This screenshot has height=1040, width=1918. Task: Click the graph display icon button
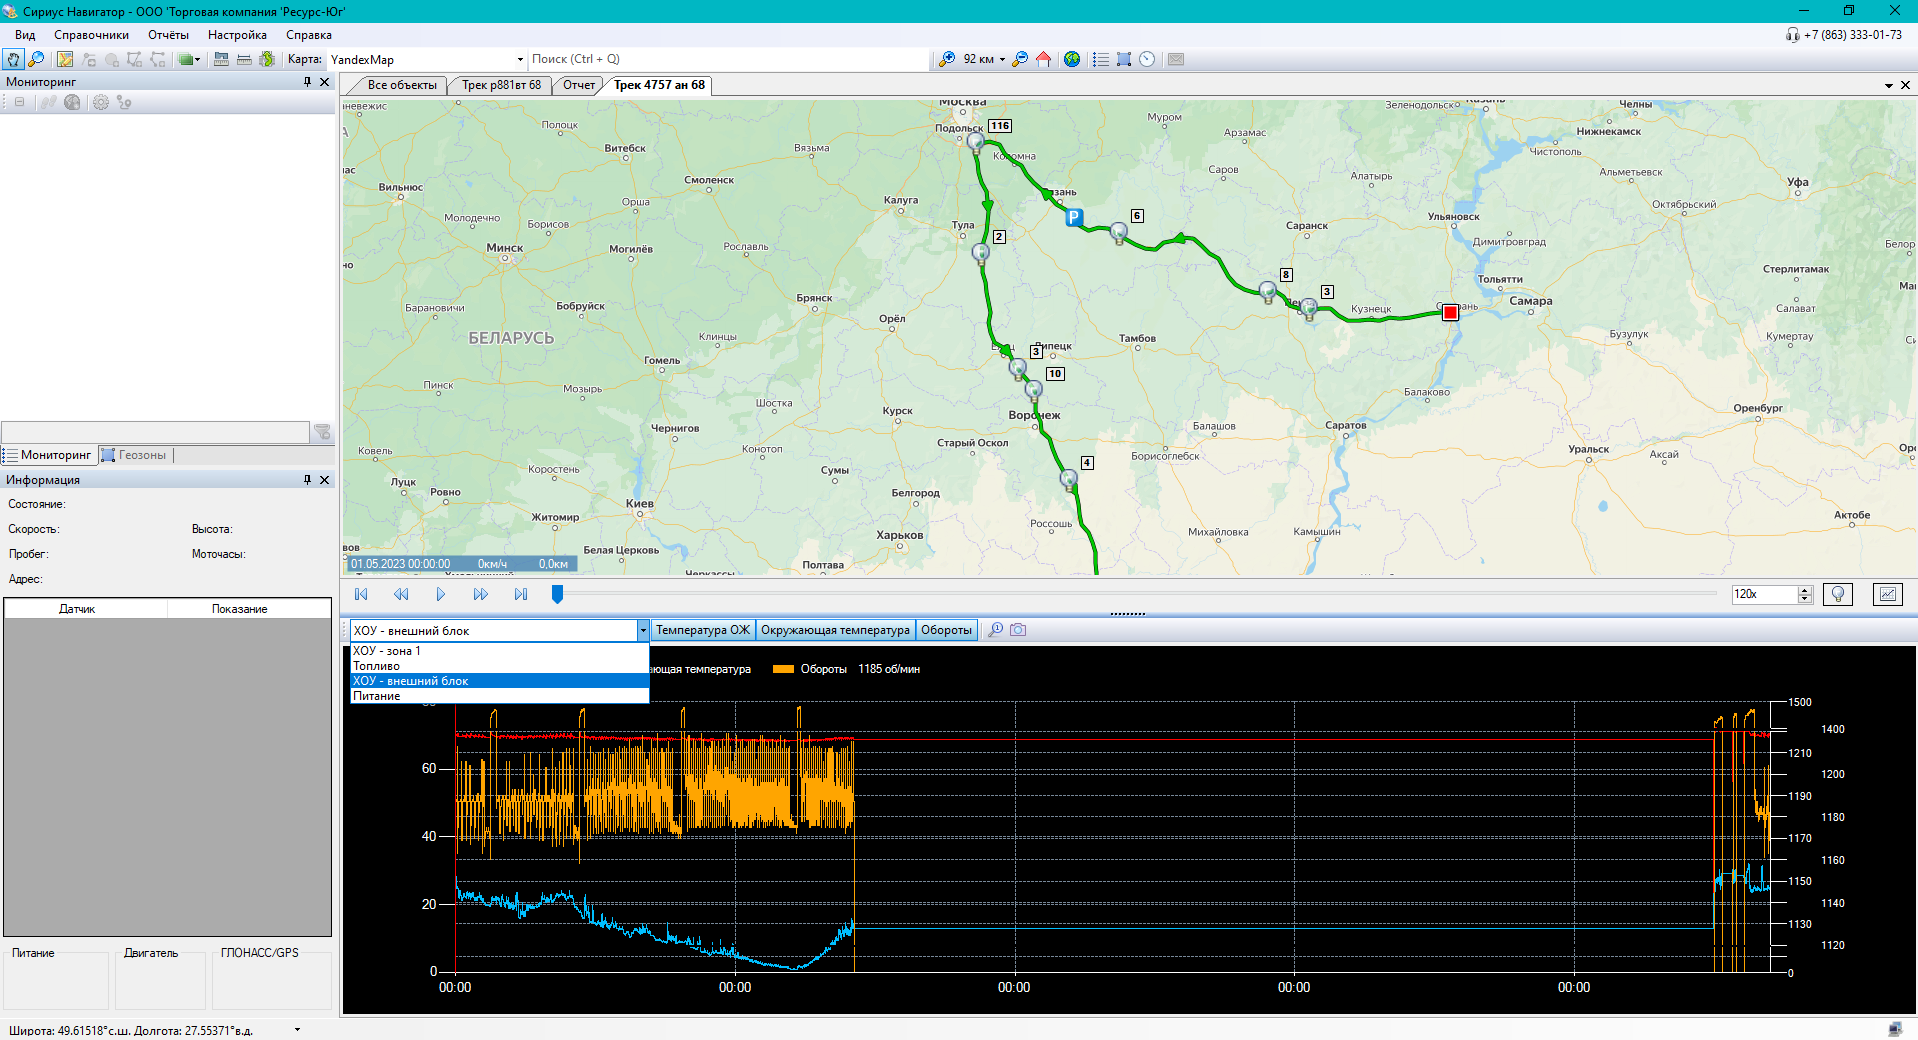(1887, 594)
